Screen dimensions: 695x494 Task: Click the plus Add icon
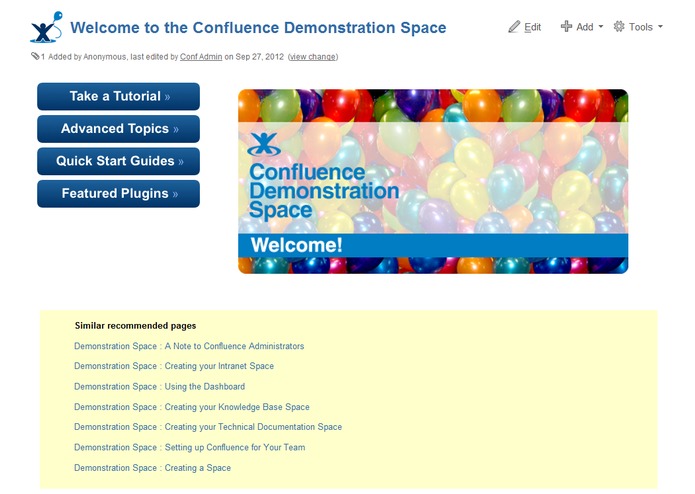(566, 27)
